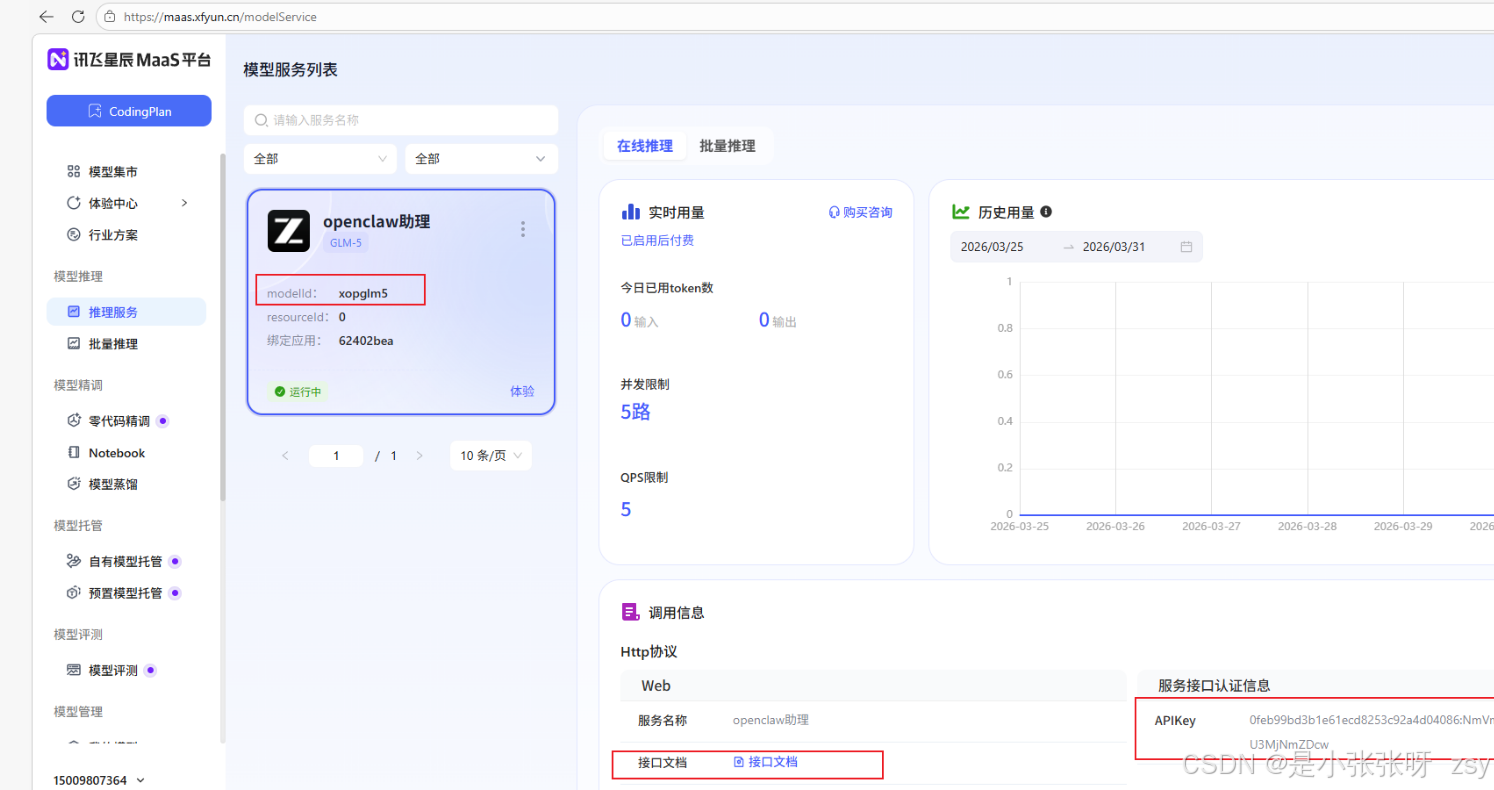Screen dimensions: 1494x790
Task: Open the 10 条/页 page size dropdown
Action: (490, 456)
